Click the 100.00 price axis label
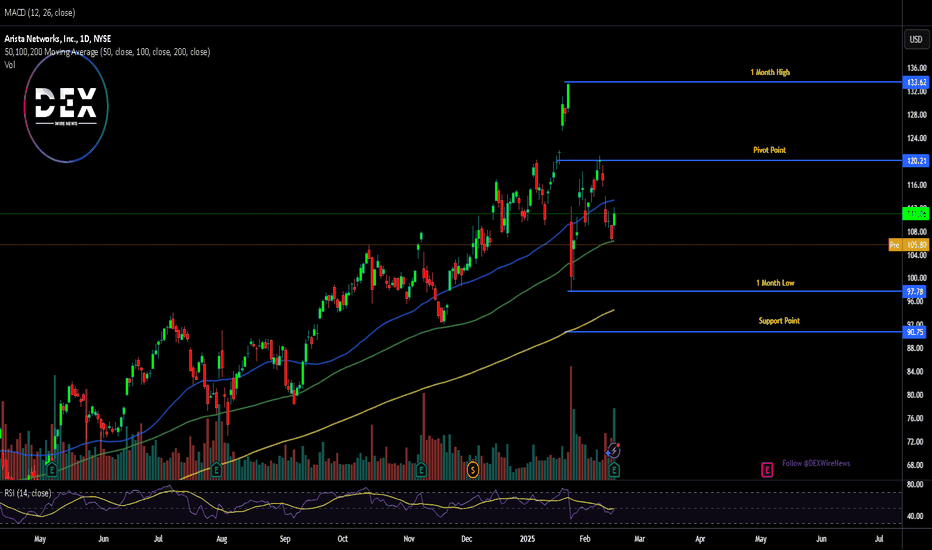 [917, 278]
